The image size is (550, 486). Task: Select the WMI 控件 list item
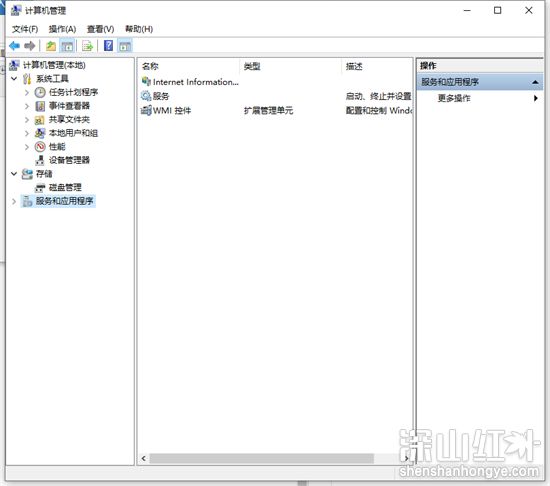pos(172,111)
